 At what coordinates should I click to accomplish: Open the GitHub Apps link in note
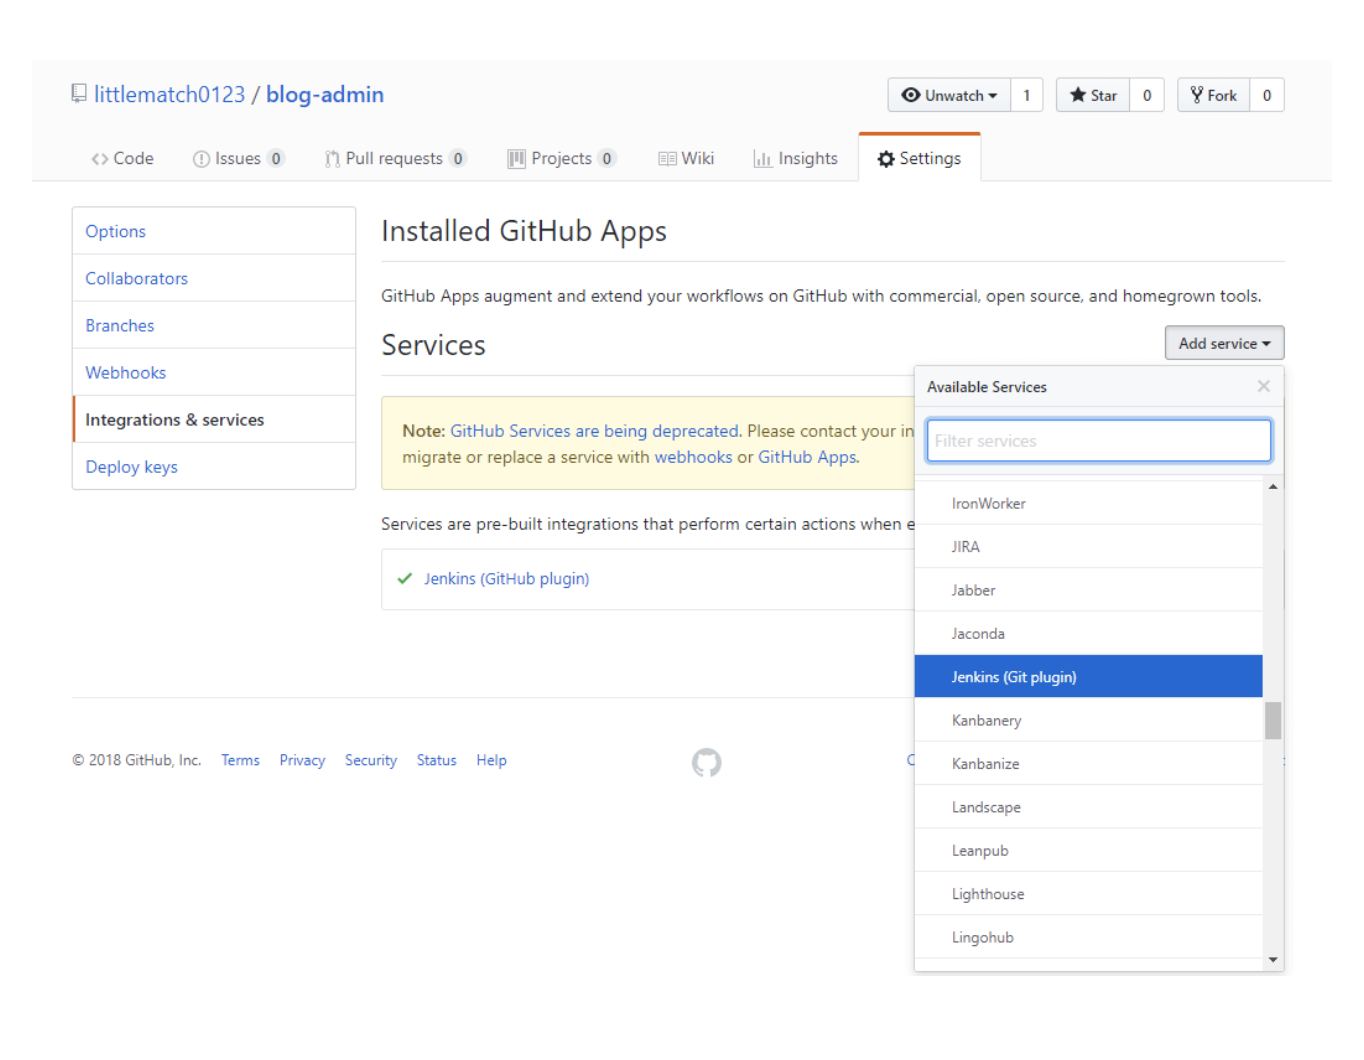tap(807, 457)
